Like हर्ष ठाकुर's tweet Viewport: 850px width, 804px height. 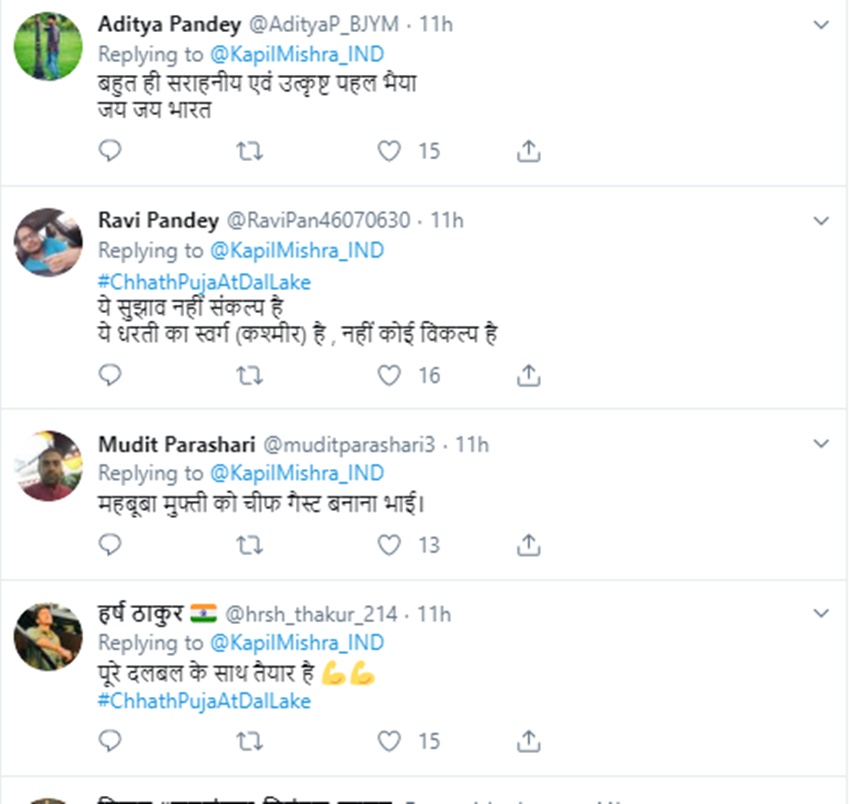click(x=389, y=741)
